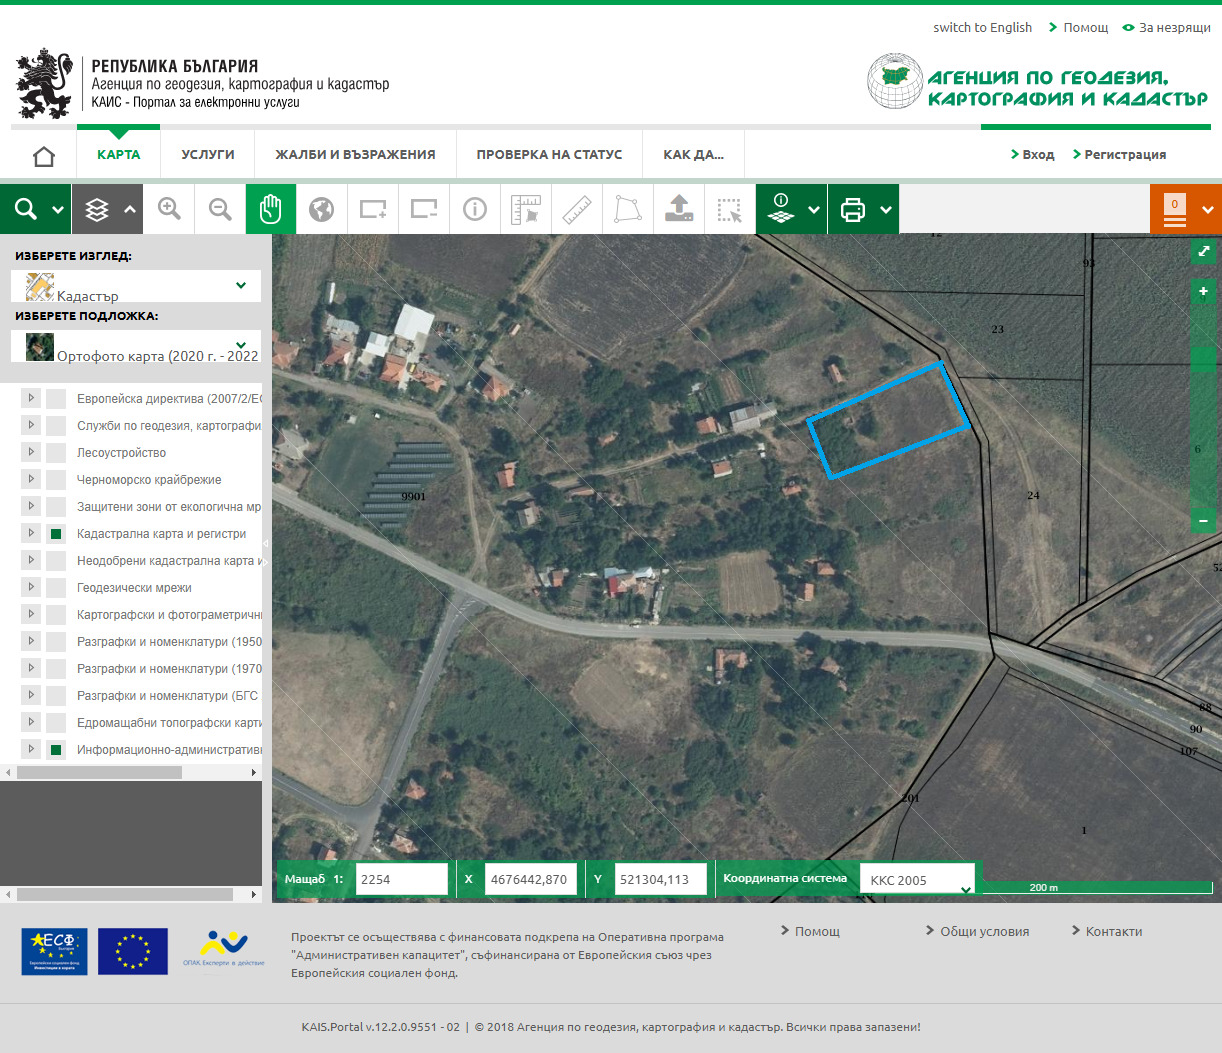Expand the Лесоустройство layer group
Screen dimensions: 1222x1053
pyautogui.click(x=31, y=452)
